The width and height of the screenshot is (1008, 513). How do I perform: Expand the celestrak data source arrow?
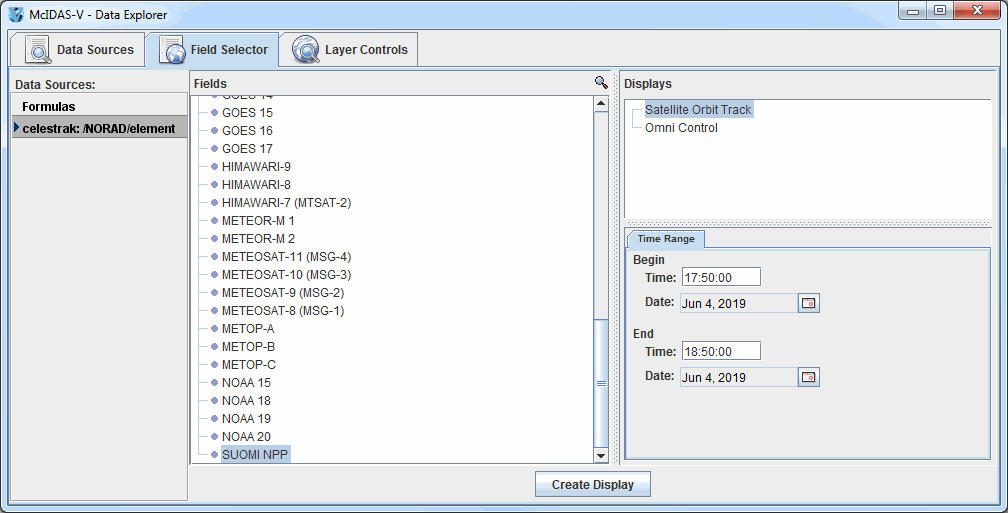(x=17, y=128)
